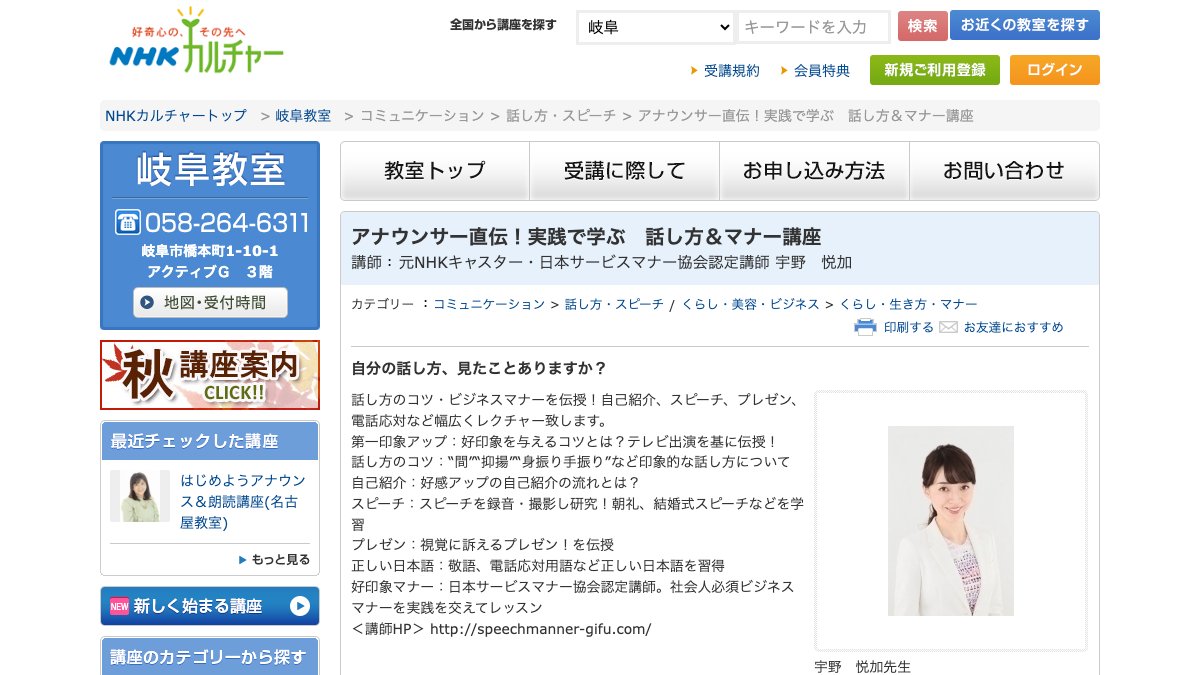The image size is (1200, 675).
Task: Click the 検索 button
Action: [923, 26]
